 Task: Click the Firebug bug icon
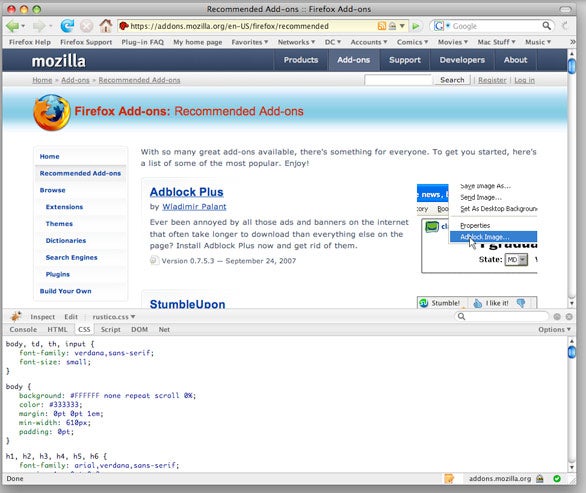tap(15, 316)
